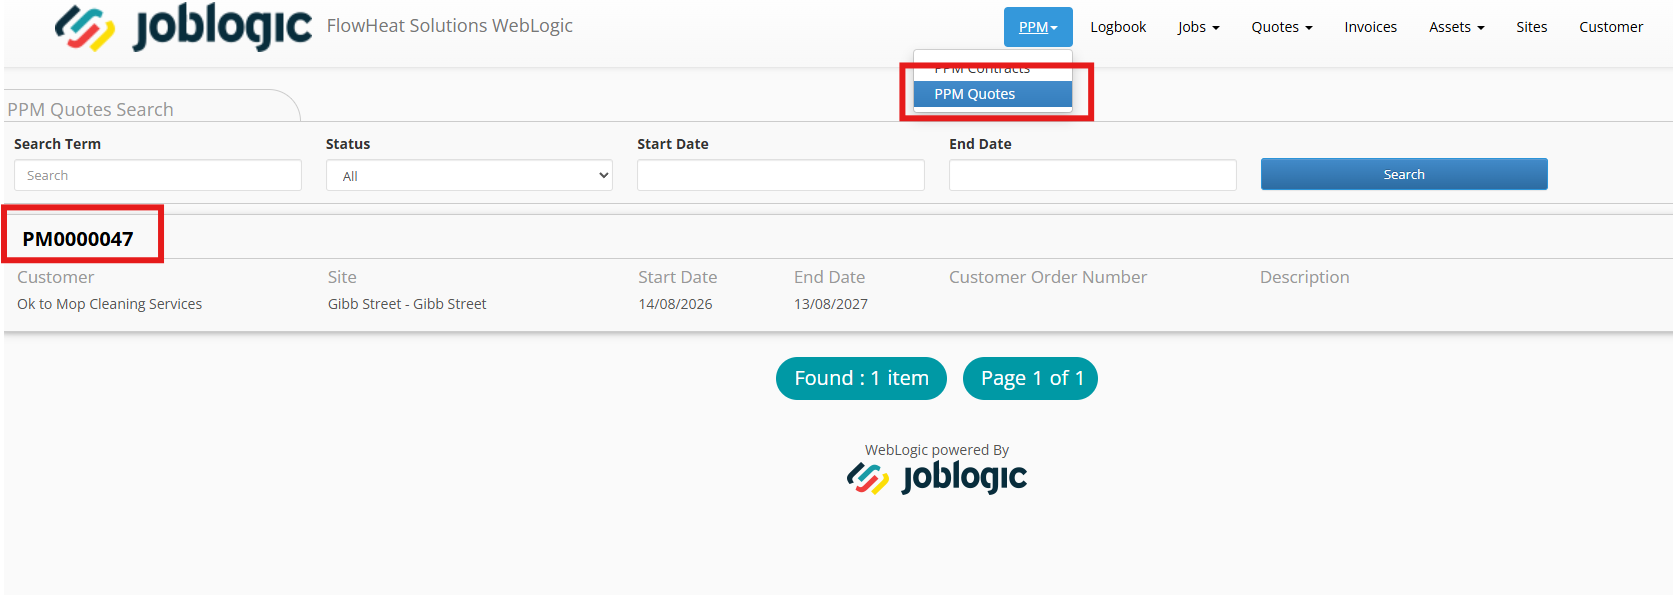Open the Sites page
The height and width of the screenshot is (595, 1673).
[x=1531, y=27]
